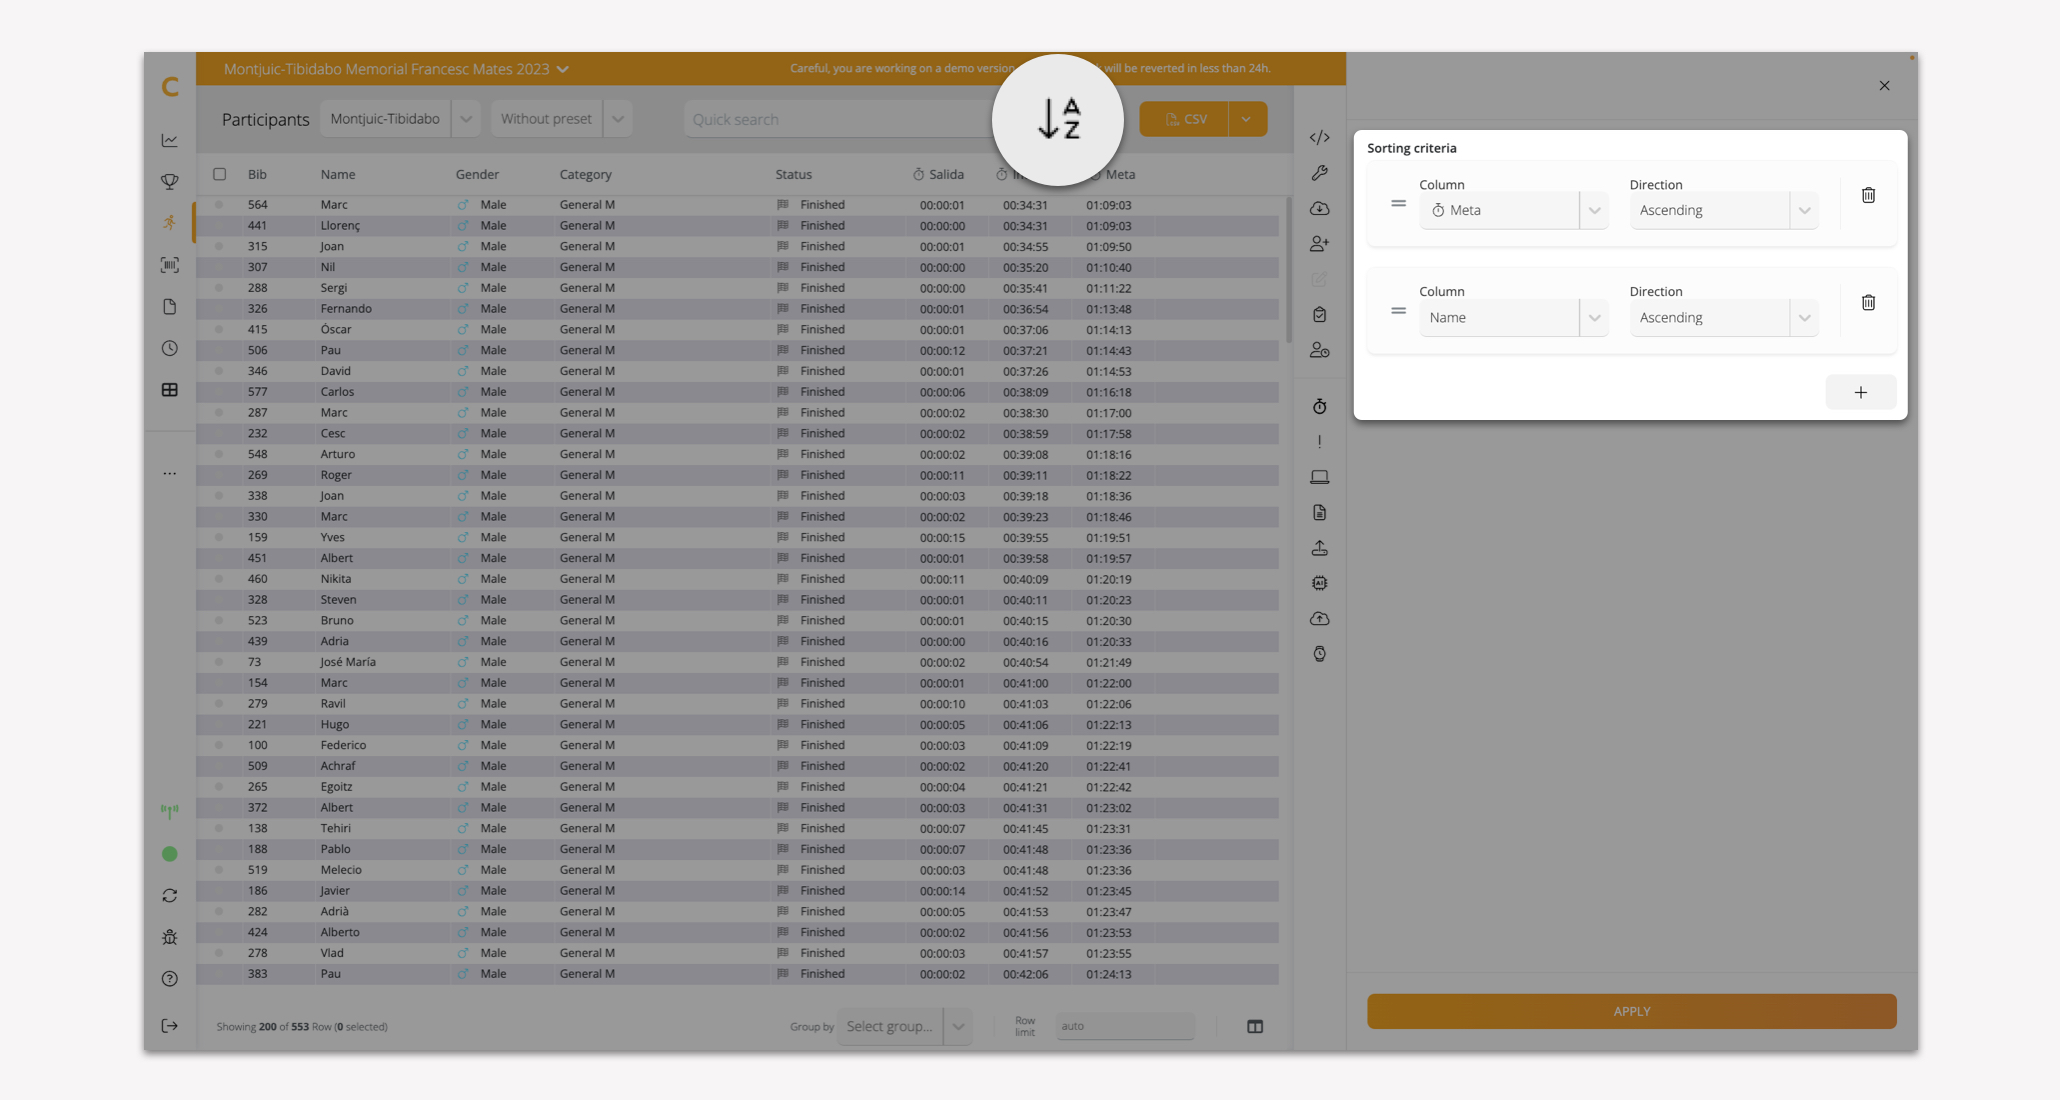Click the sync refresh icon in sidebar
Image resolution: width=2060 pixels, height=1100 pixels.
170,896
